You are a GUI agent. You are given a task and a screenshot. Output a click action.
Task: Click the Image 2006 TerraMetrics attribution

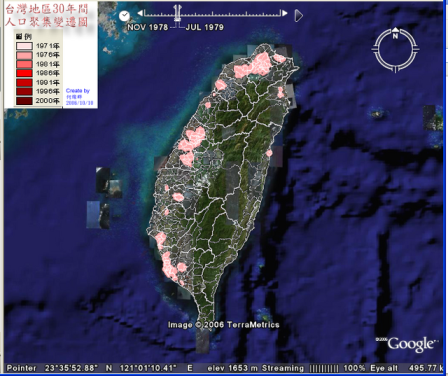pos(223,325)
